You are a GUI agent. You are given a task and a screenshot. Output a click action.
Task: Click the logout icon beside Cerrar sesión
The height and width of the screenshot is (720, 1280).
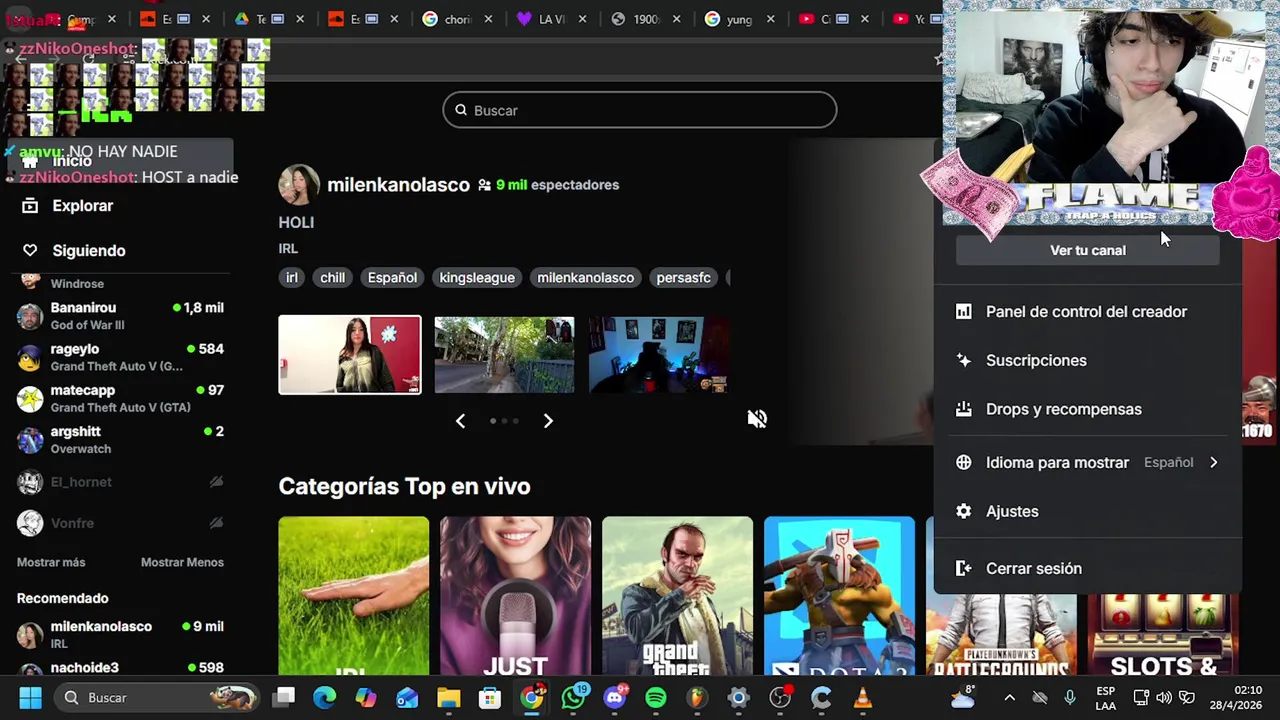[x=963, y=568]
